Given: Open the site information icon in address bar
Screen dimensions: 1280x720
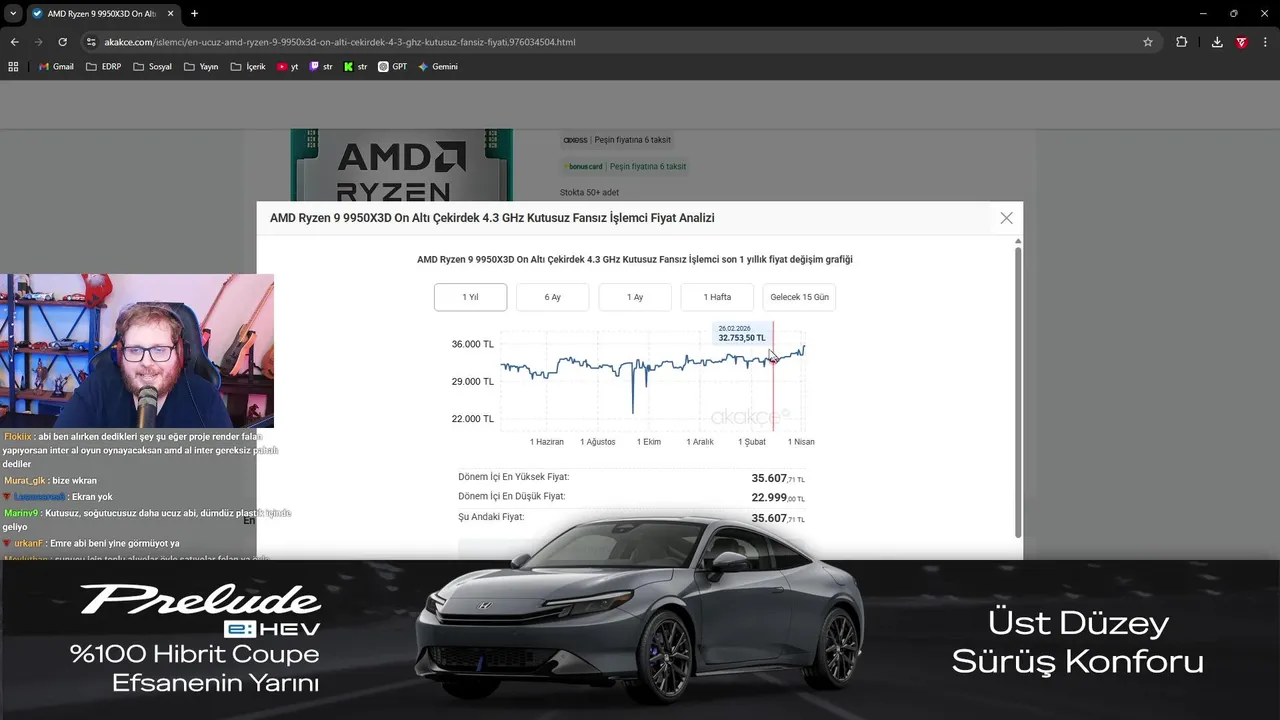Looking at the screenshot, I should tap(91, 42).
